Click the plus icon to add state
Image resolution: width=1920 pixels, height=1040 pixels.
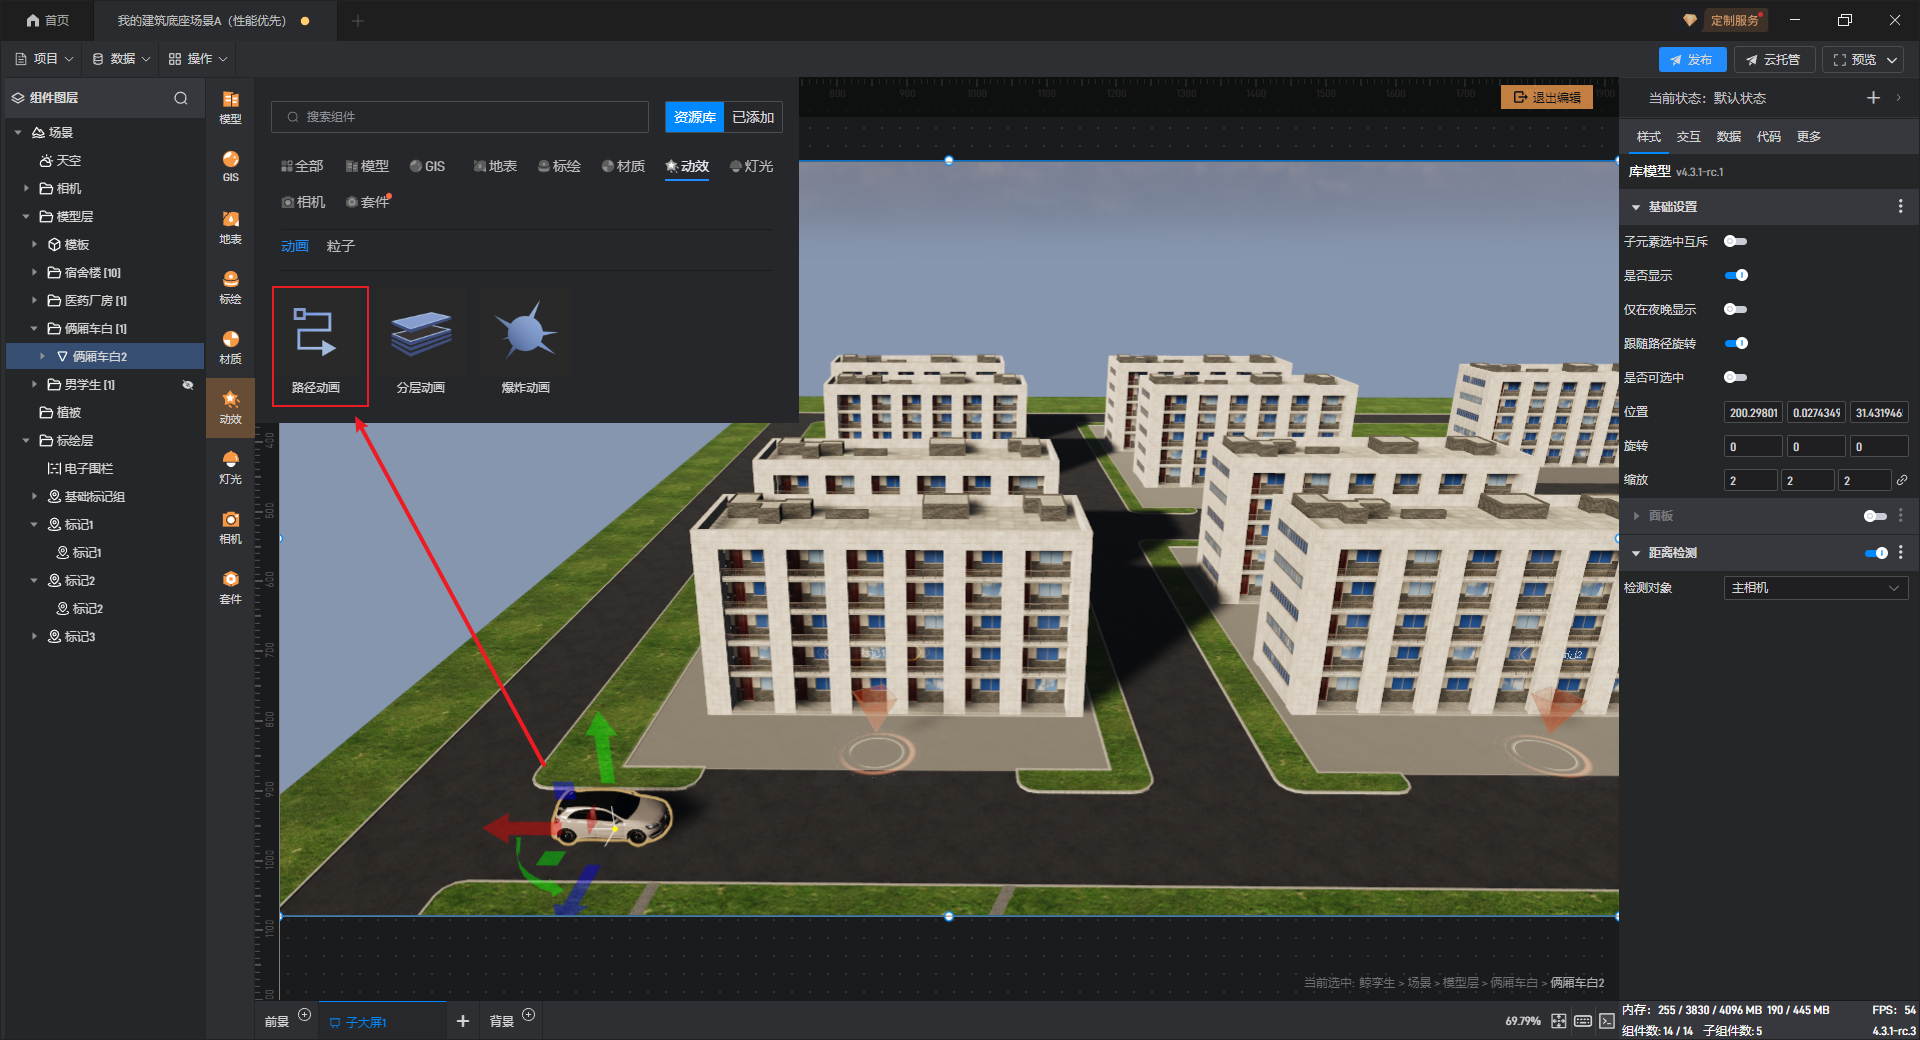(x=1873, y=98)
